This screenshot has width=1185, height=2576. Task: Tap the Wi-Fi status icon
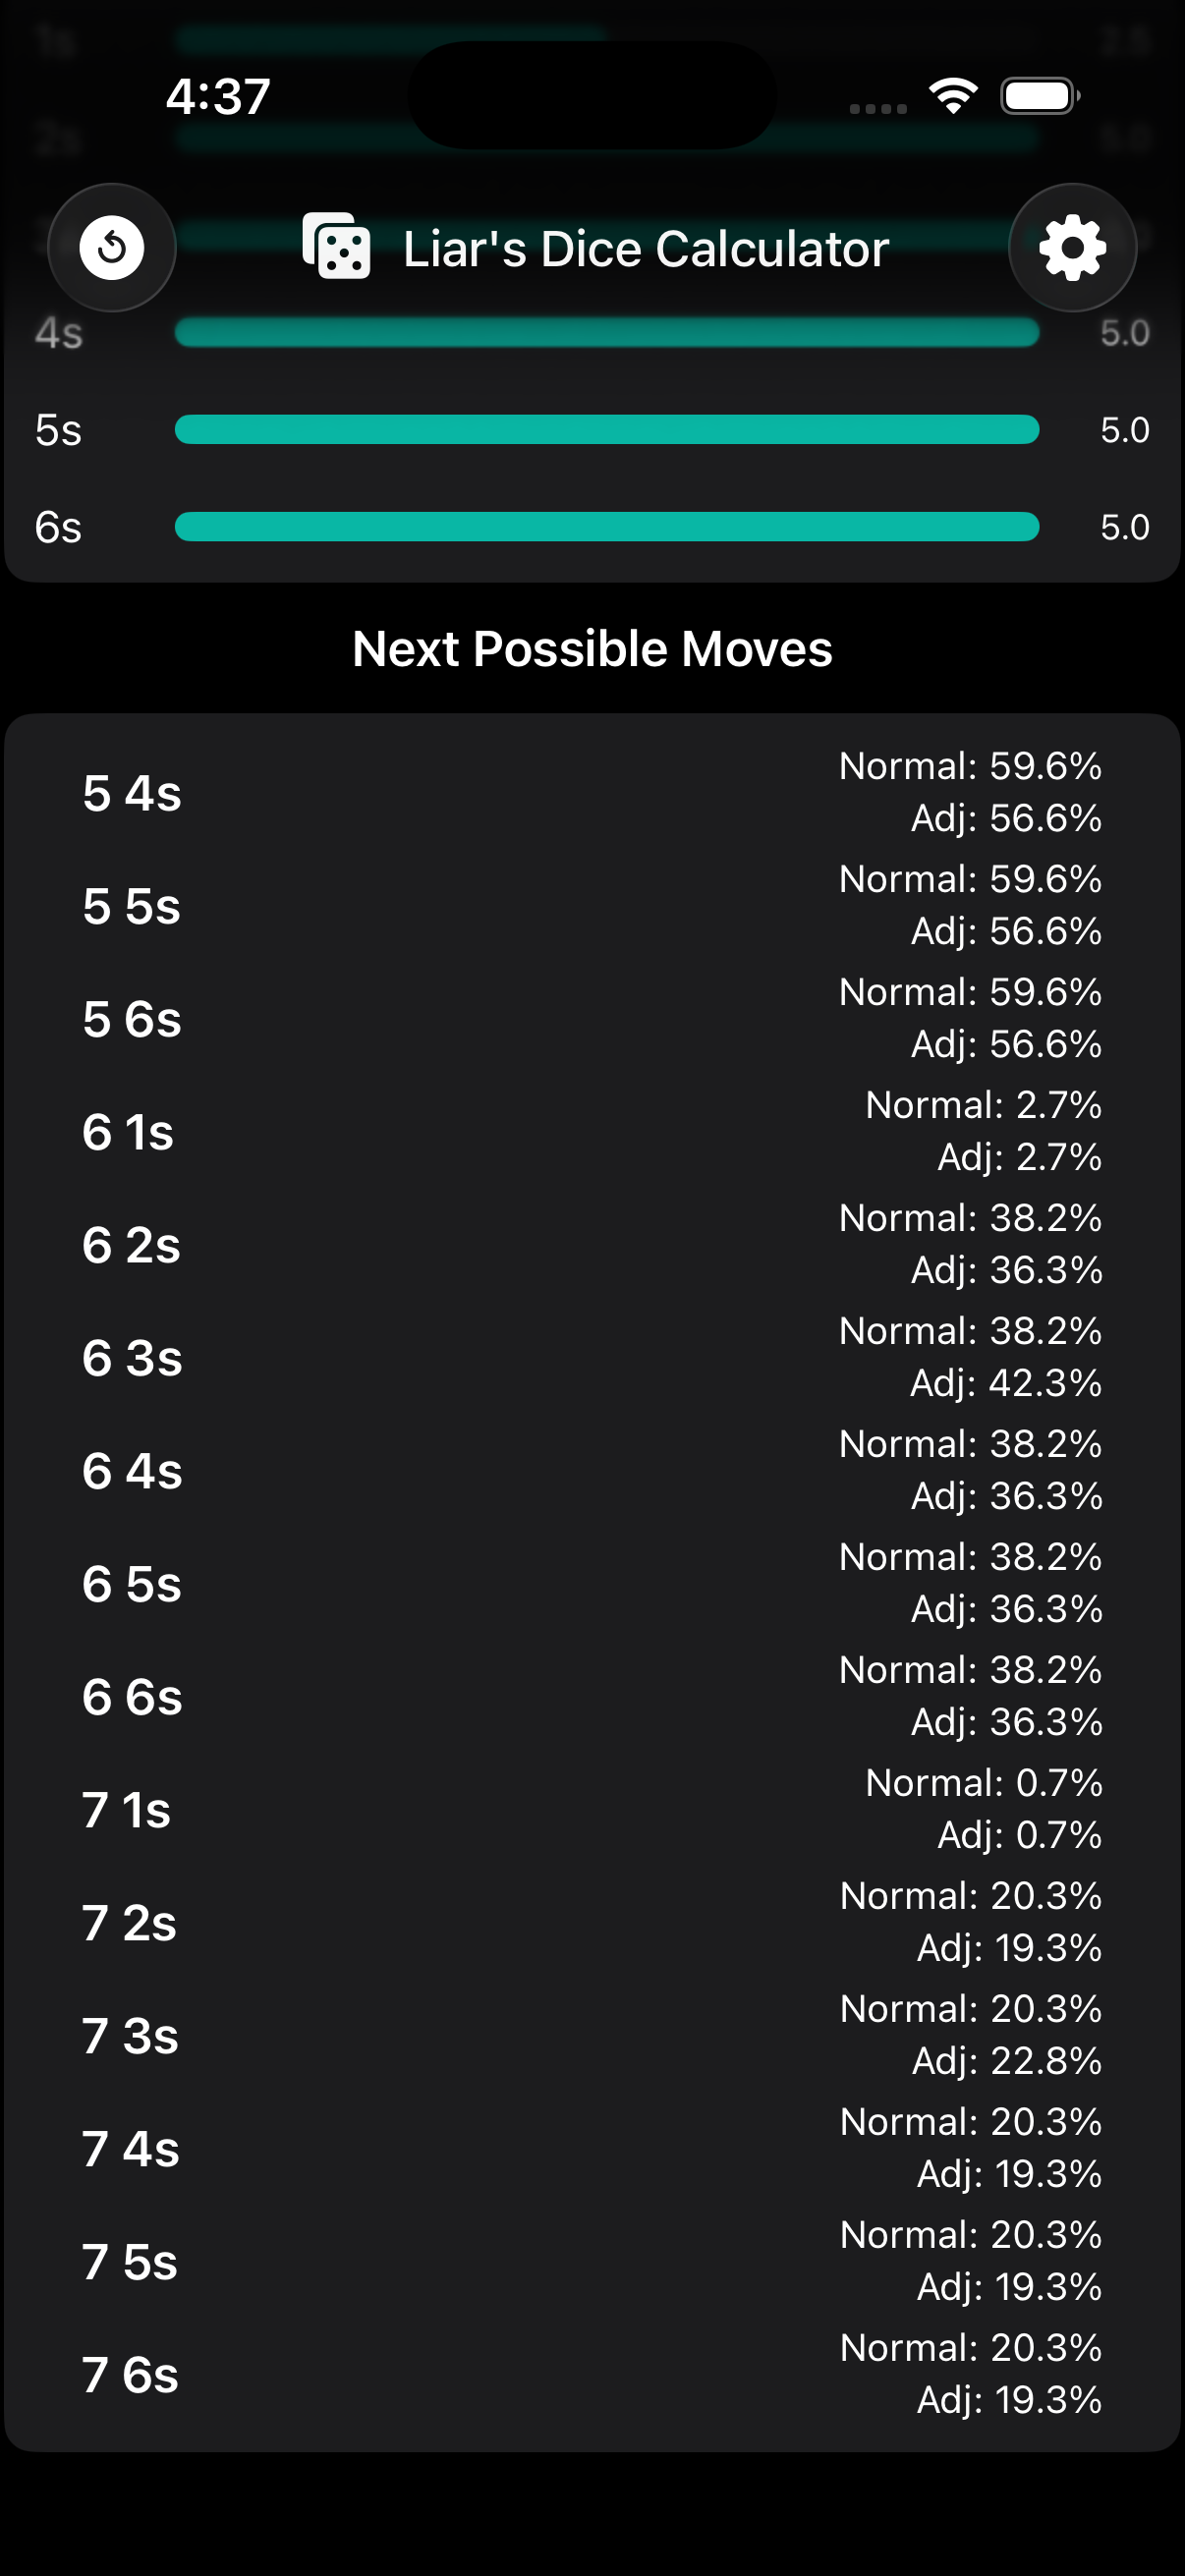(x=953, y=97)
